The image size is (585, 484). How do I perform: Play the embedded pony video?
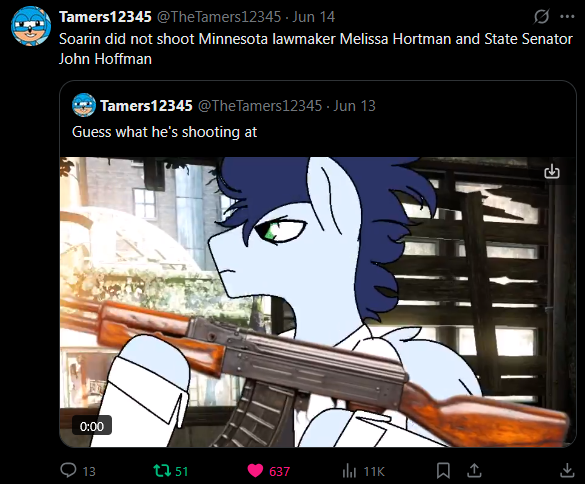coord(318,302)
